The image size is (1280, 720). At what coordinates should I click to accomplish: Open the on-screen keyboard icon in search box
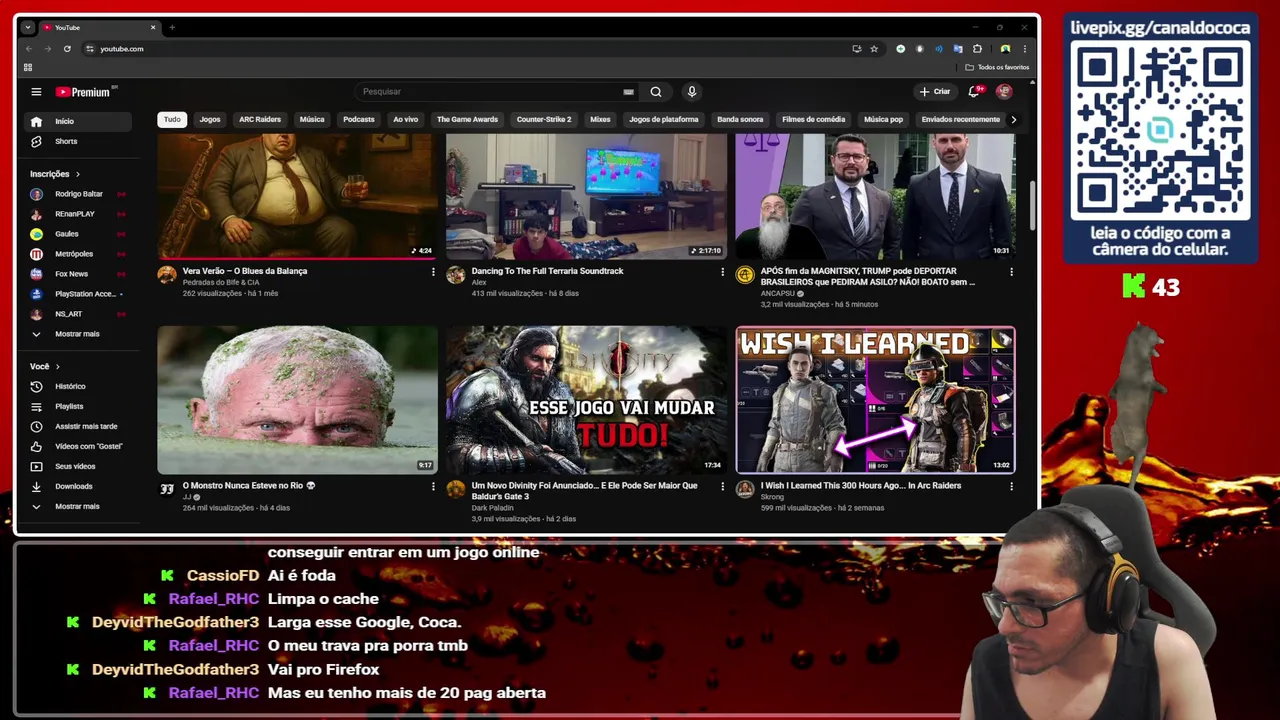(x=628, y=92)
